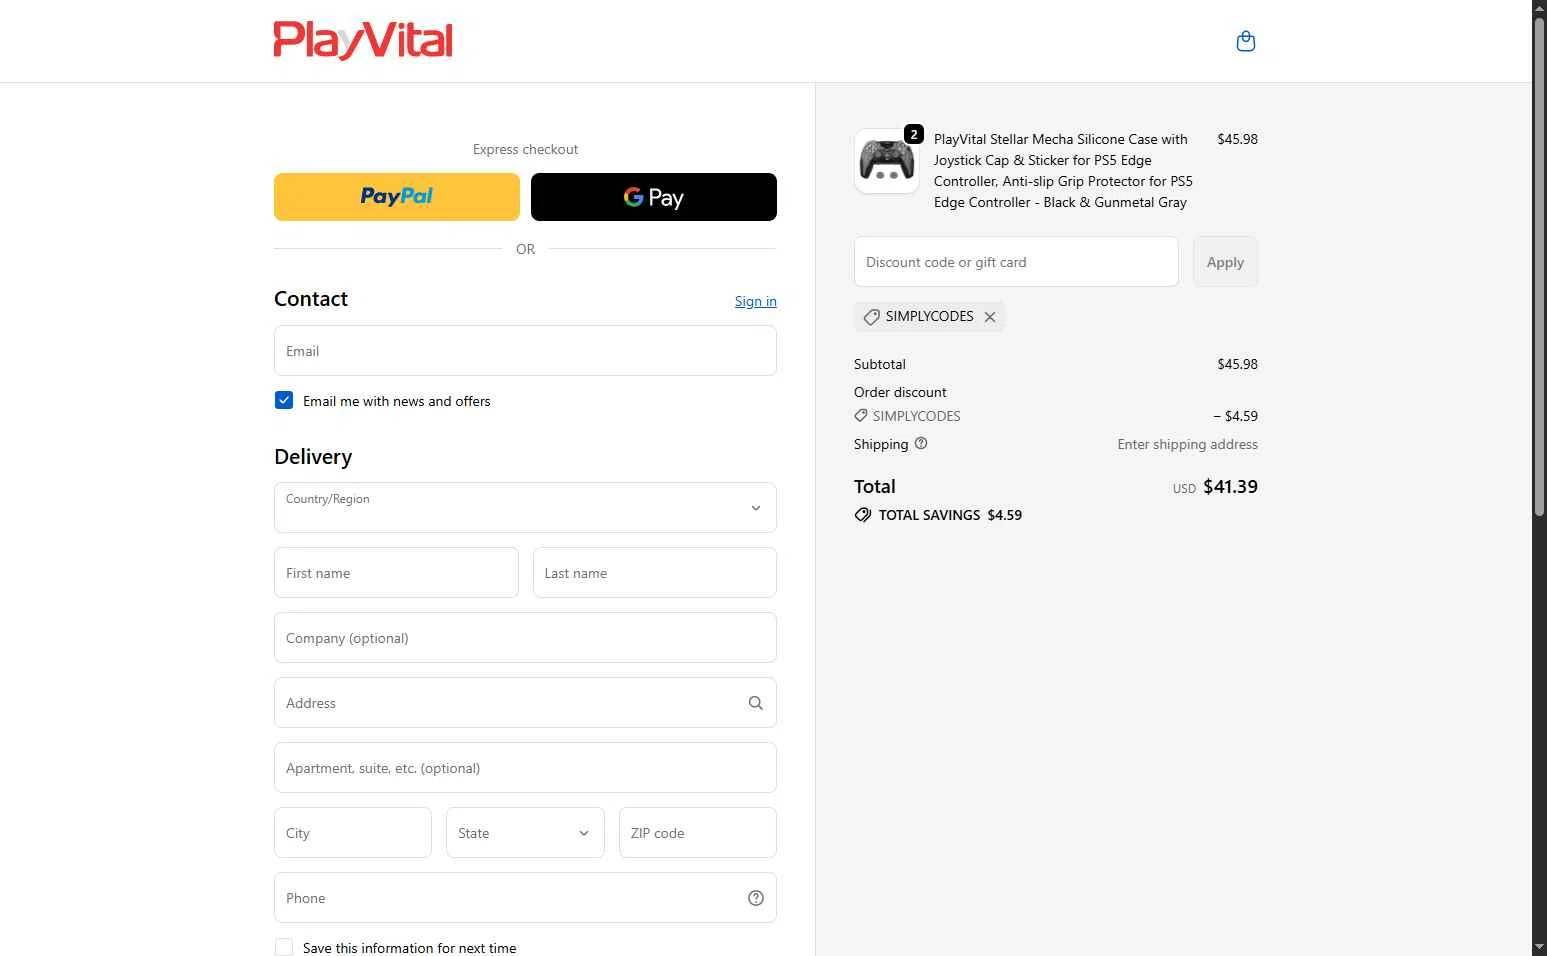Click the PS5 controller product thumbnail

click(x=887, y=161)
